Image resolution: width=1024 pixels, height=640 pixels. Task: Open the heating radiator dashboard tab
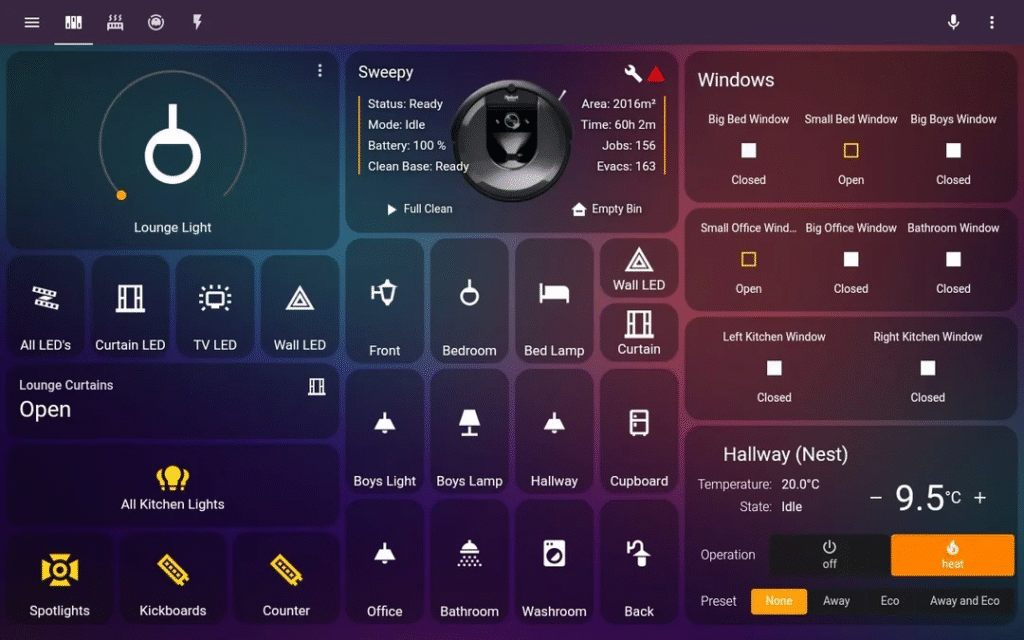click(115, 22)
